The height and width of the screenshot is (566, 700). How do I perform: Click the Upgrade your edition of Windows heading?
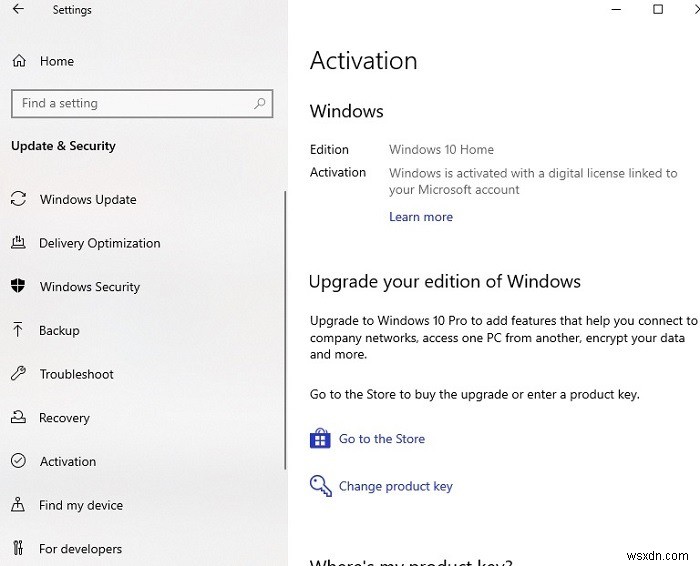click(x=445, y=282)
